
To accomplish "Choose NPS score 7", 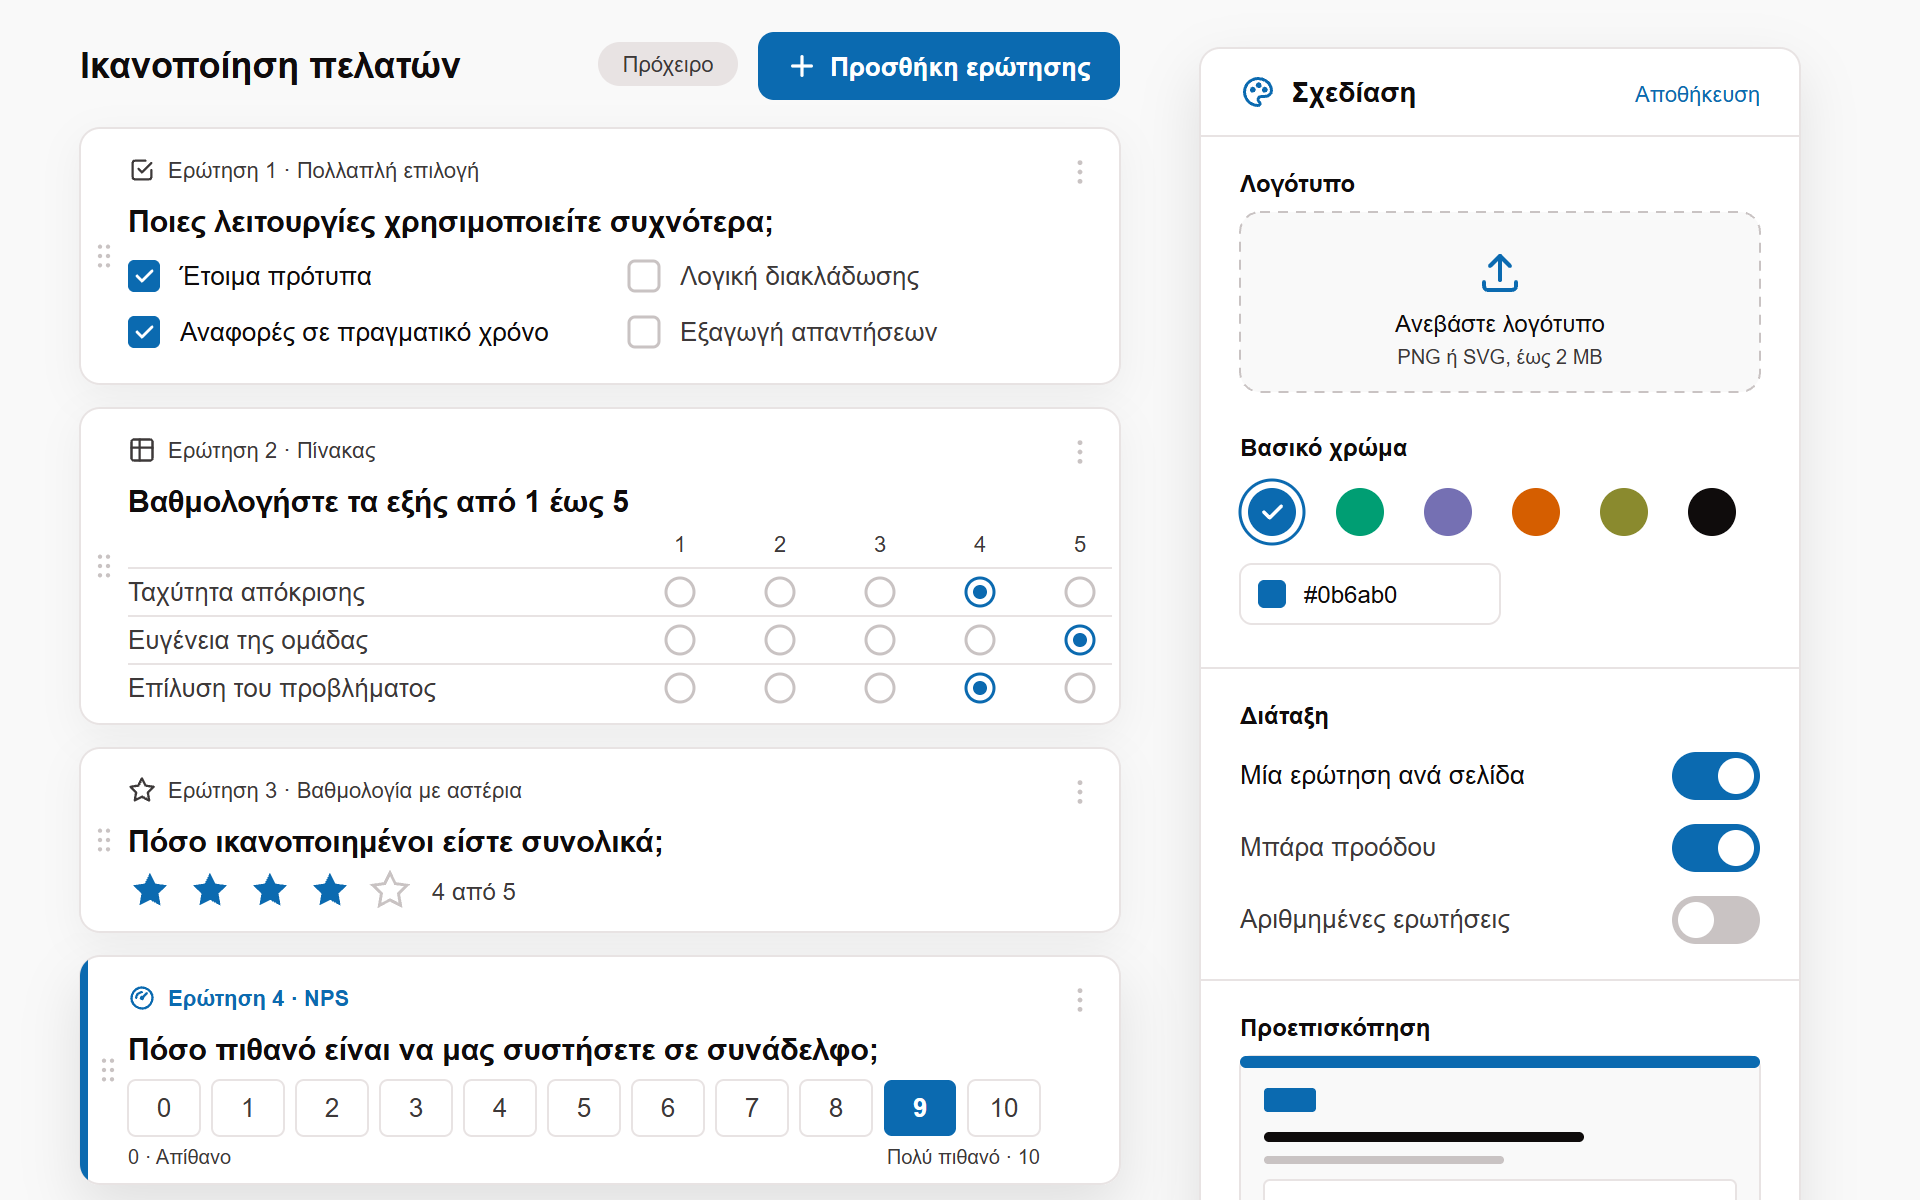I will 752,1108.
